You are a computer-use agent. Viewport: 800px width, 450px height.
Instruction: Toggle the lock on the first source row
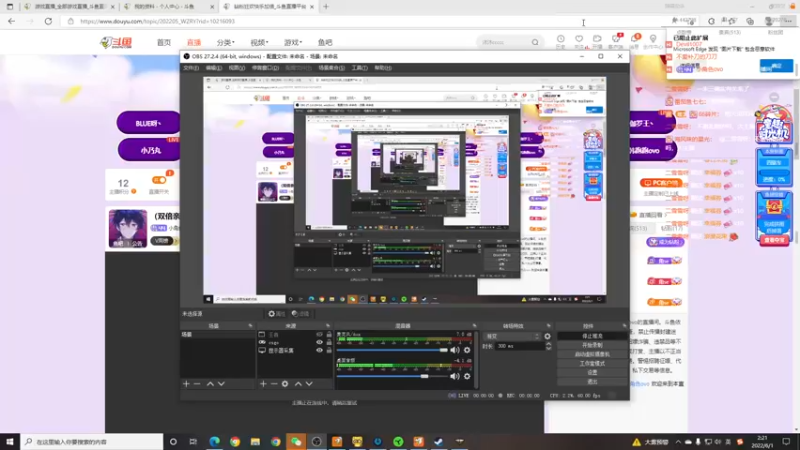329,335
